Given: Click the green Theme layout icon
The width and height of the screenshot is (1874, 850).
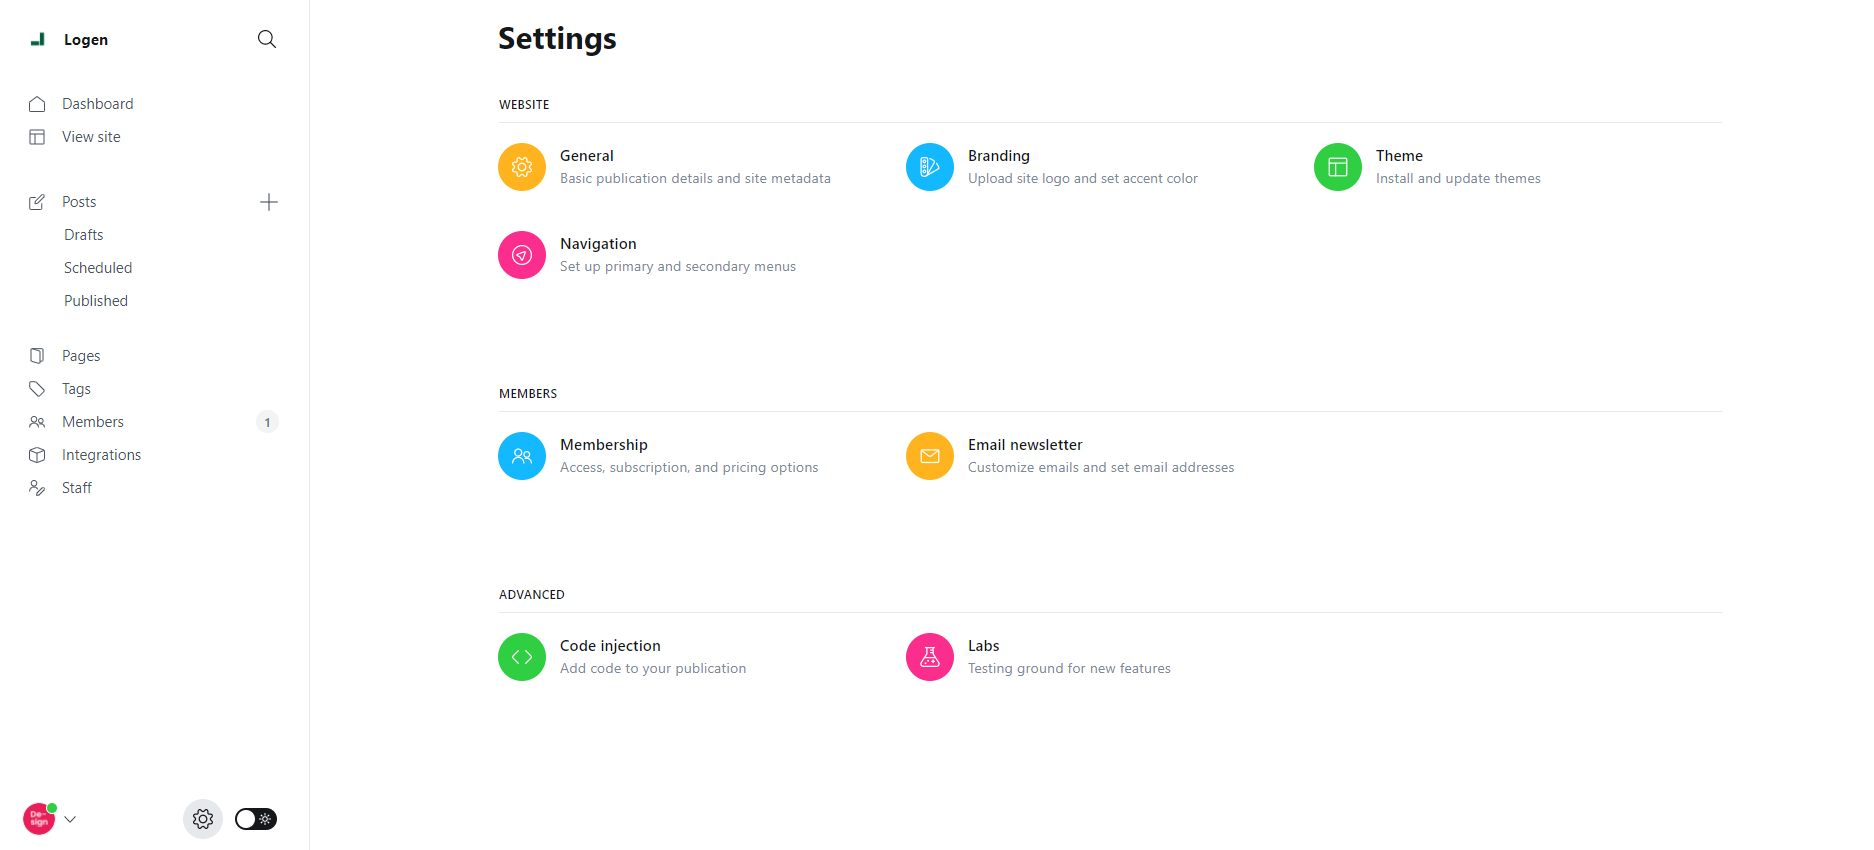Looking at the screenshot, I should 1338,167.
